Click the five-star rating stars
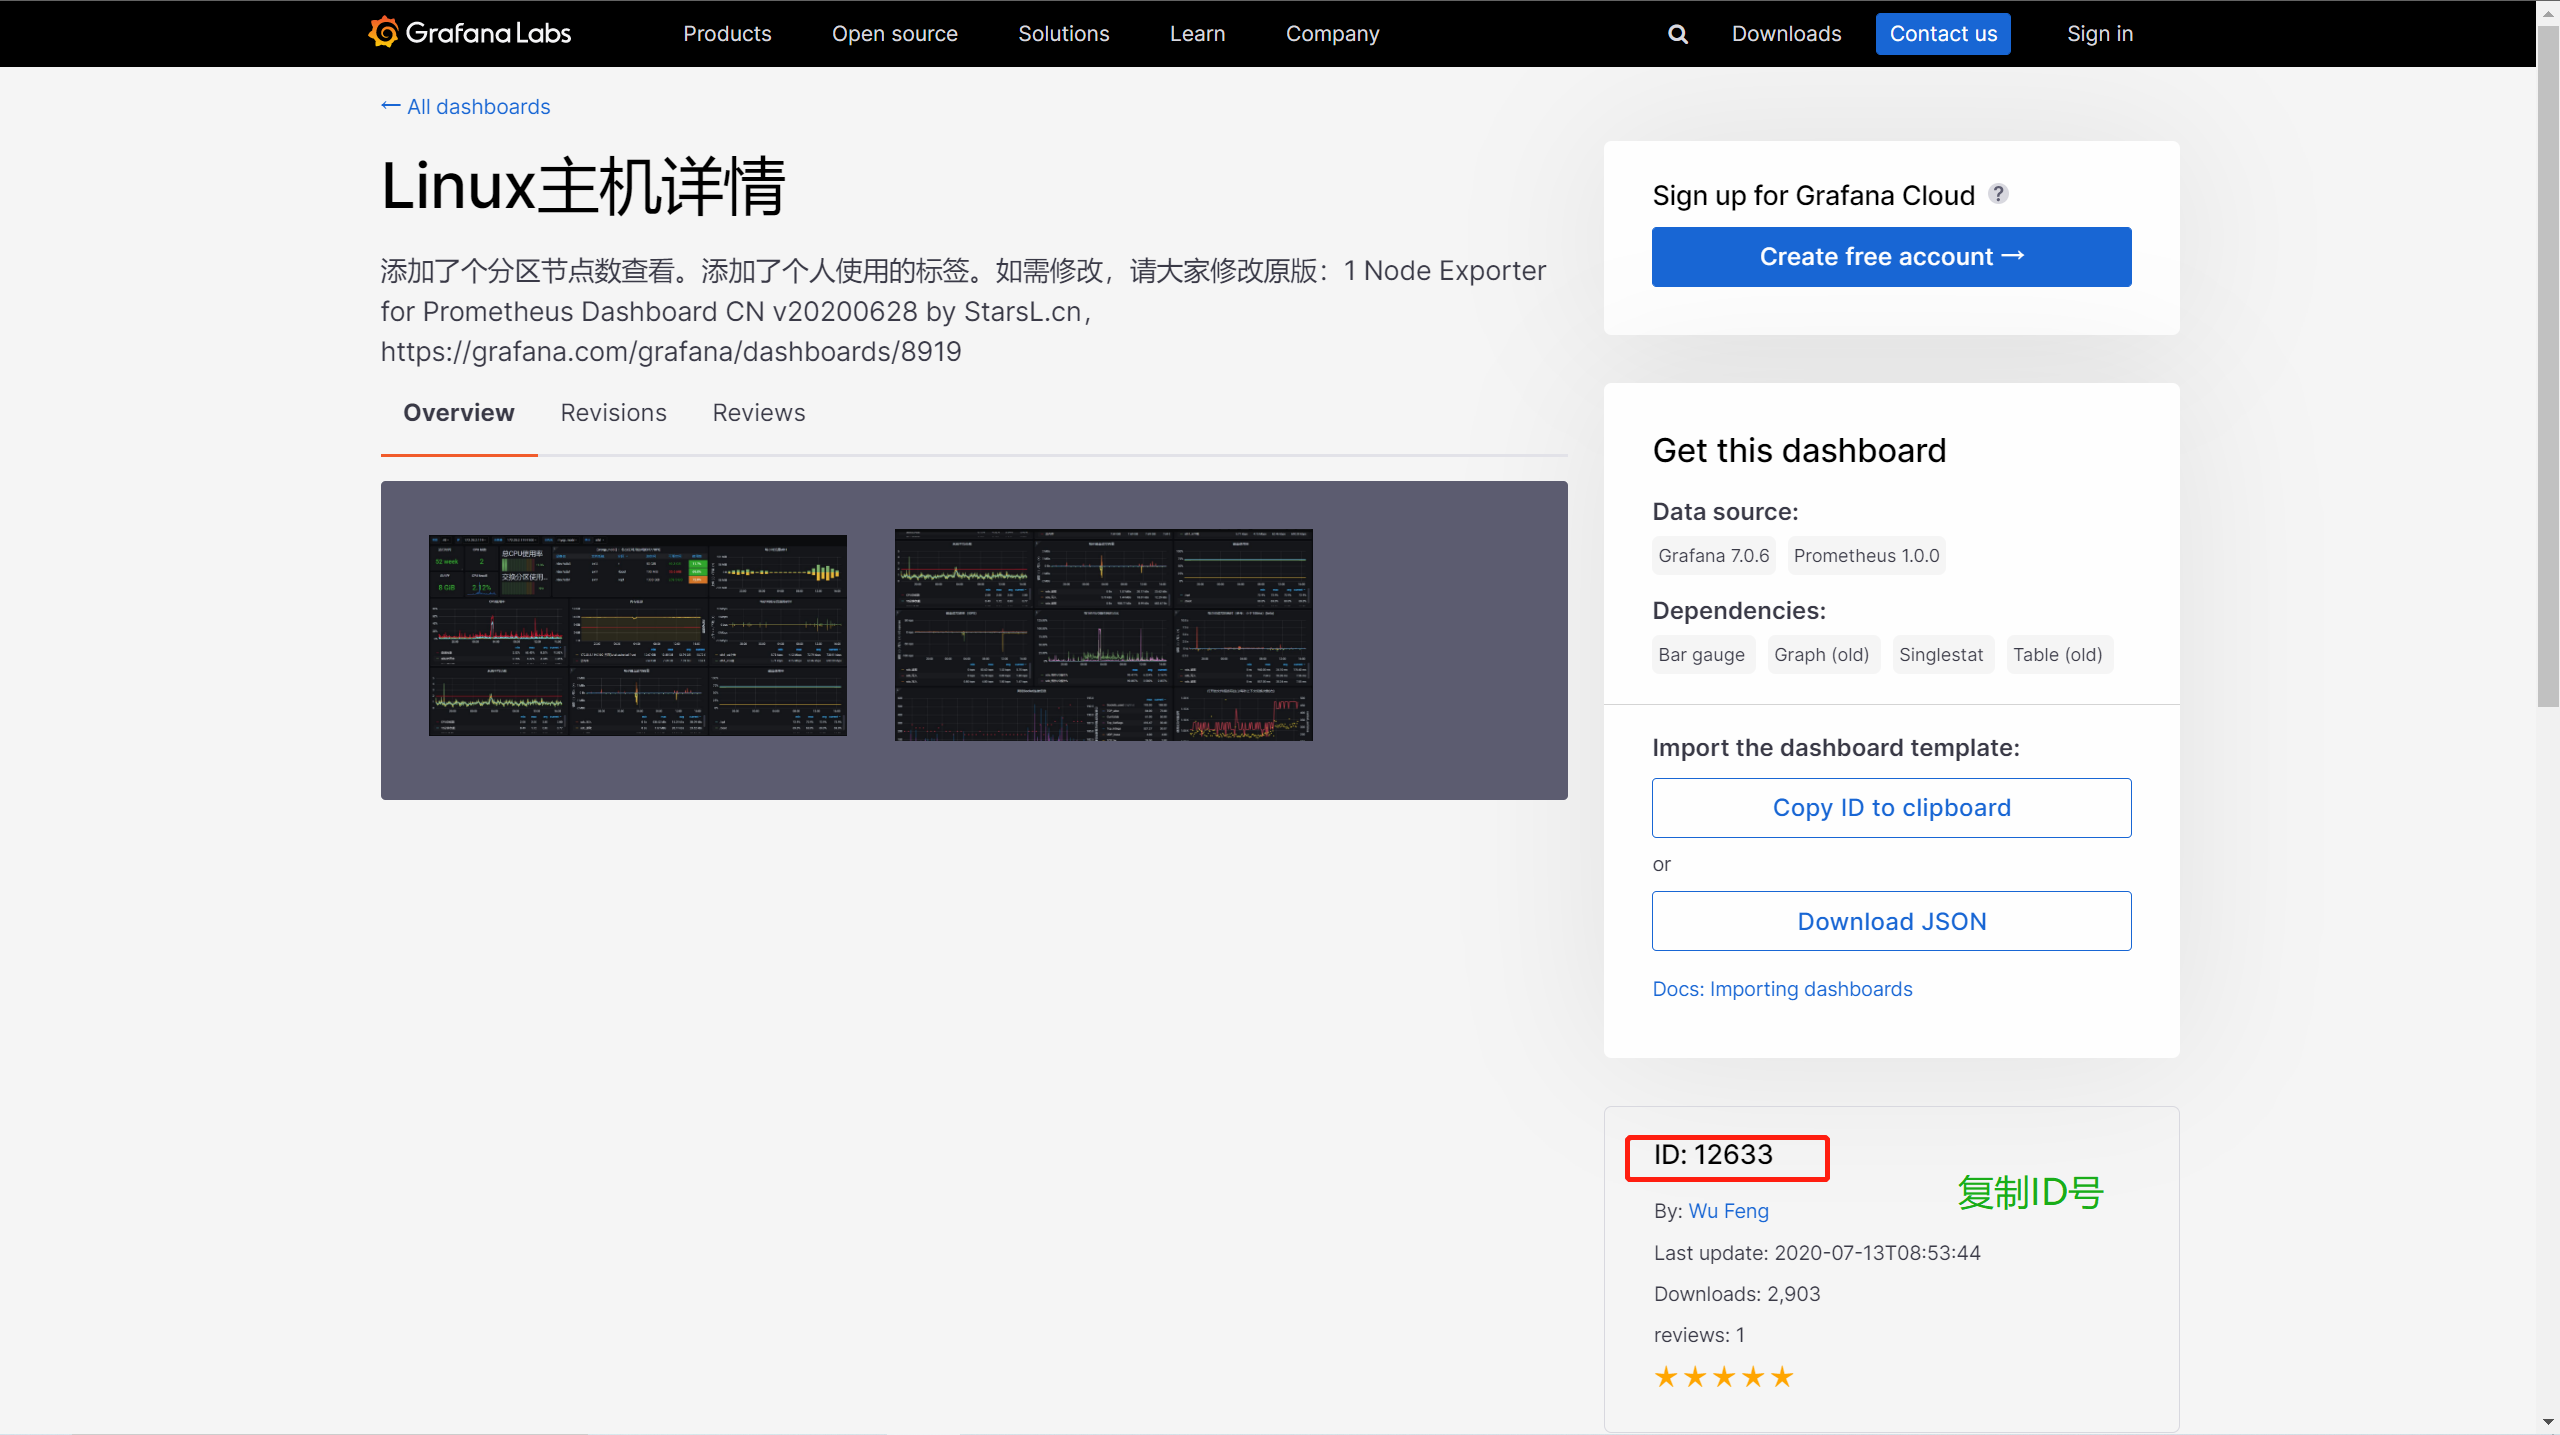This screenshot has width=2560, height=1435. coord(1723,1377)
